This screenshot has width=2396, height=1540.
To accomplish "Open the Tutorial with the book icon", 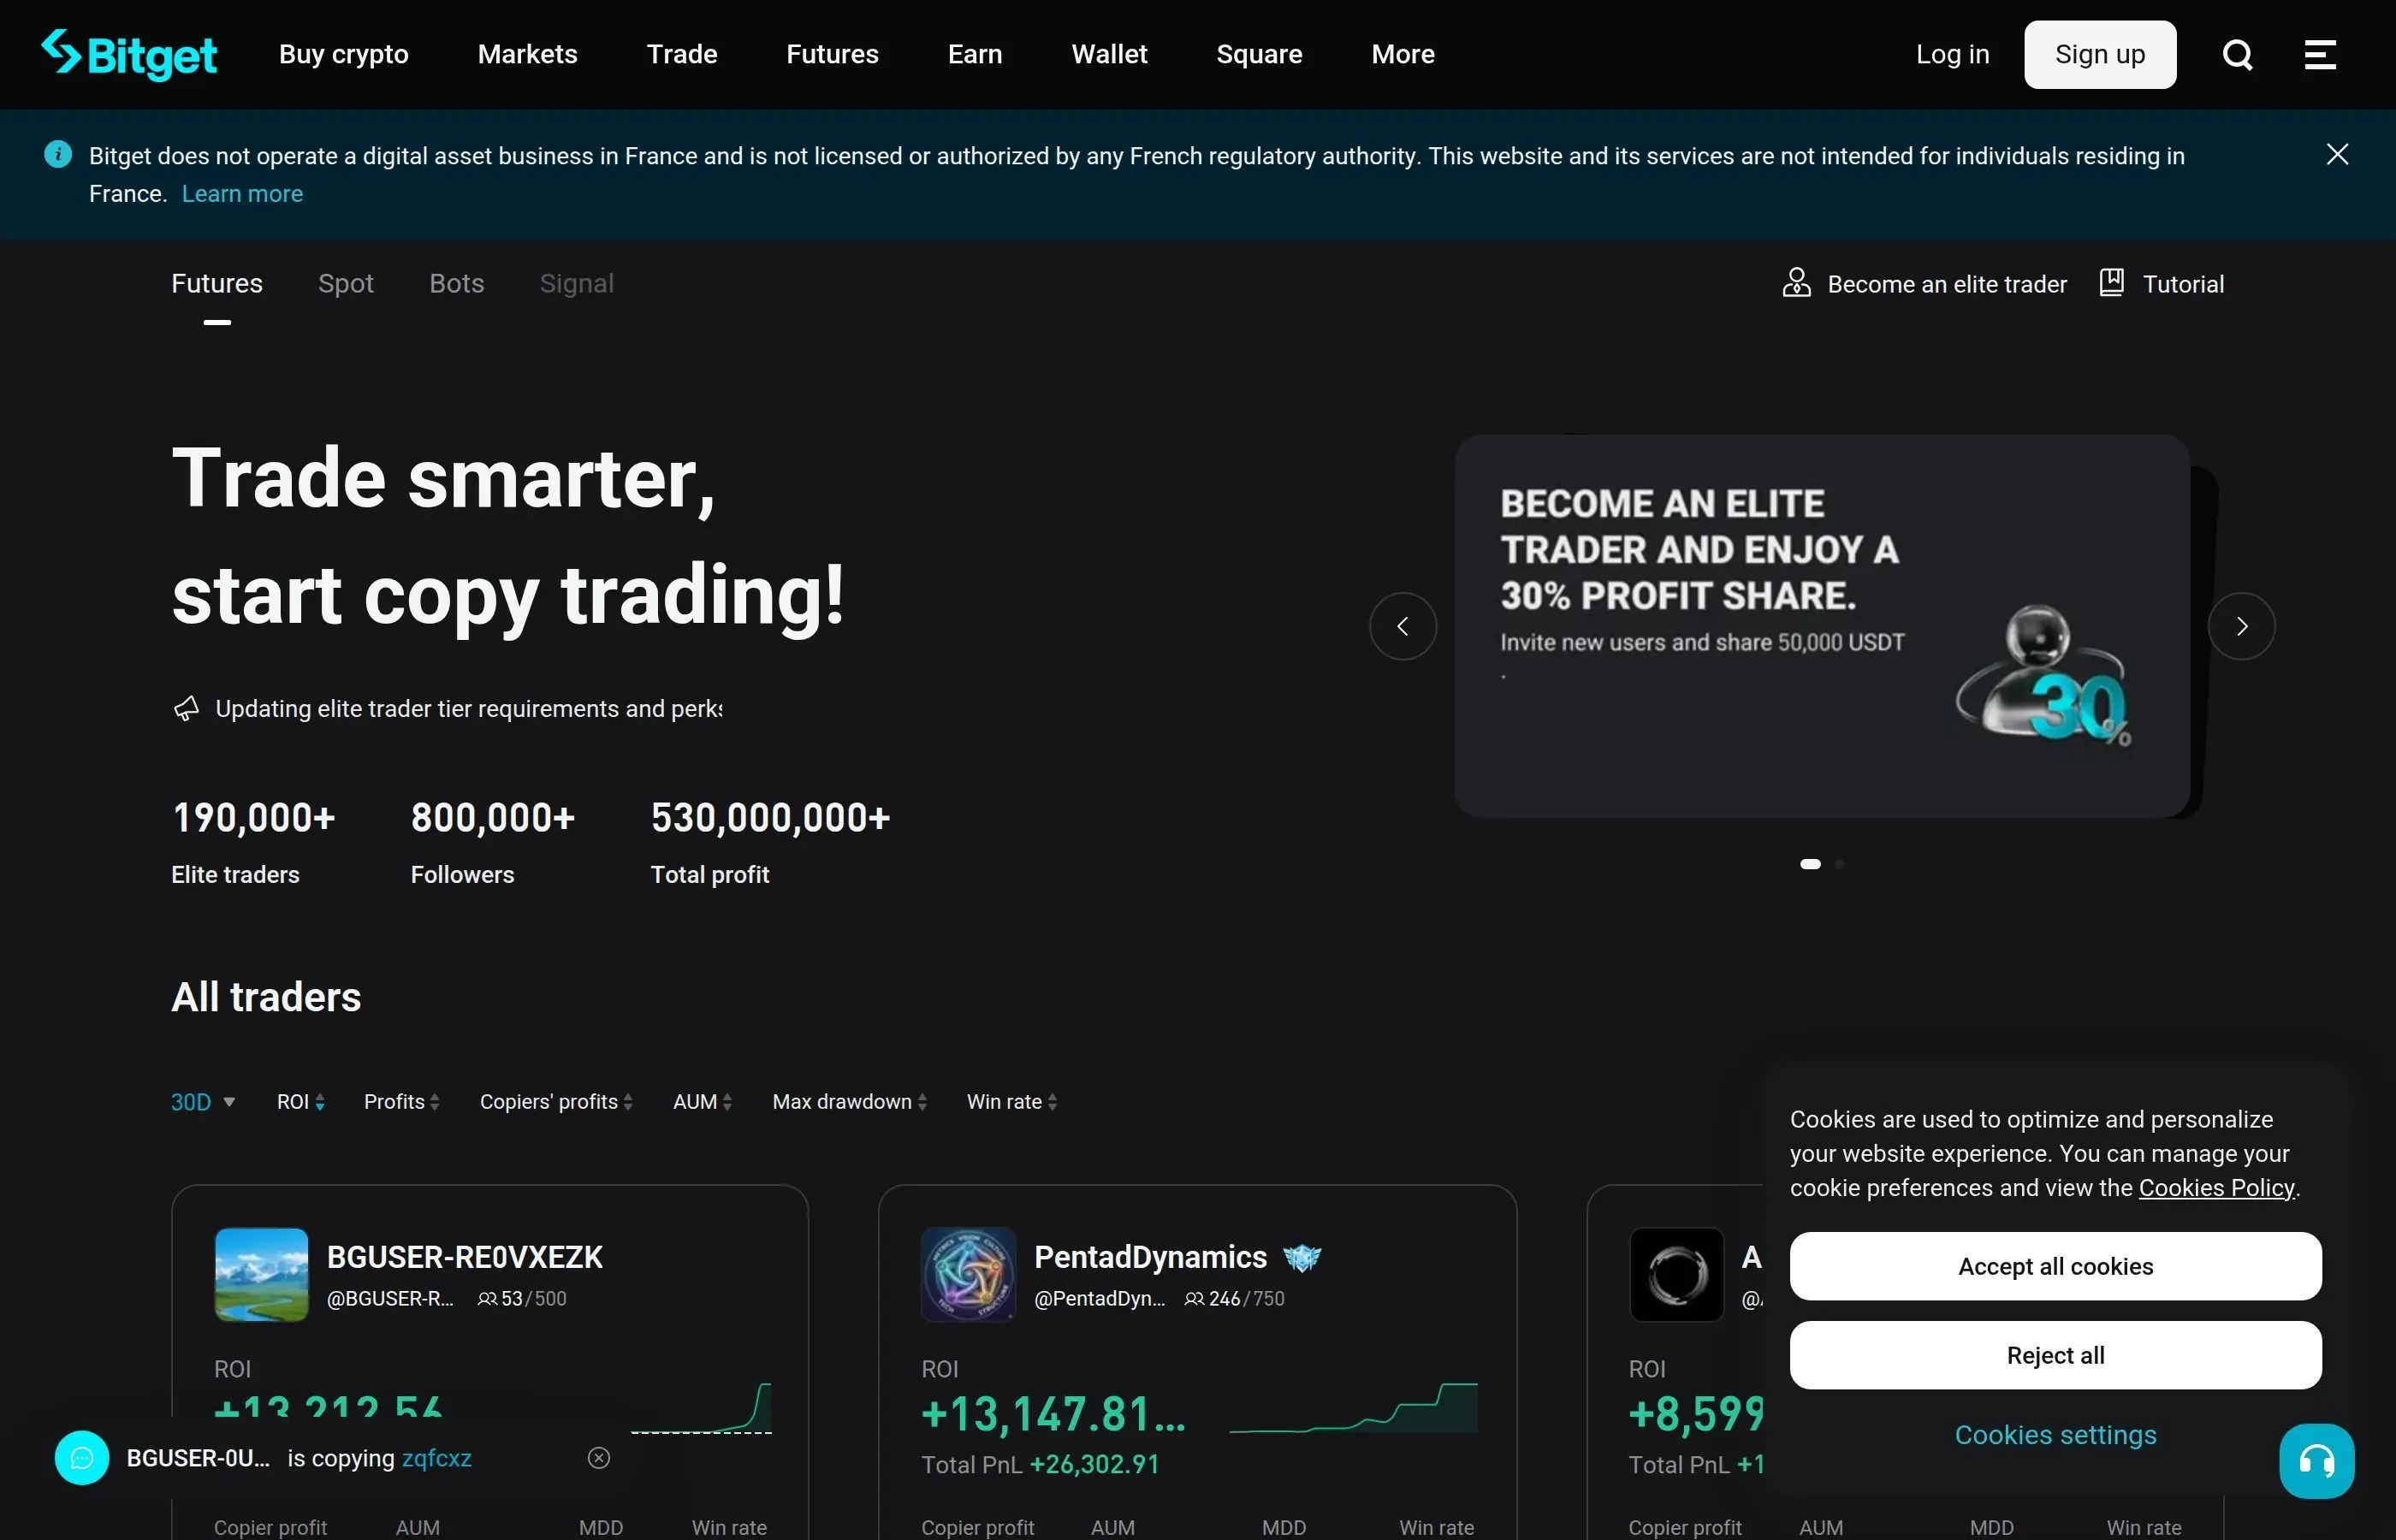I will tap(2111, 283).
